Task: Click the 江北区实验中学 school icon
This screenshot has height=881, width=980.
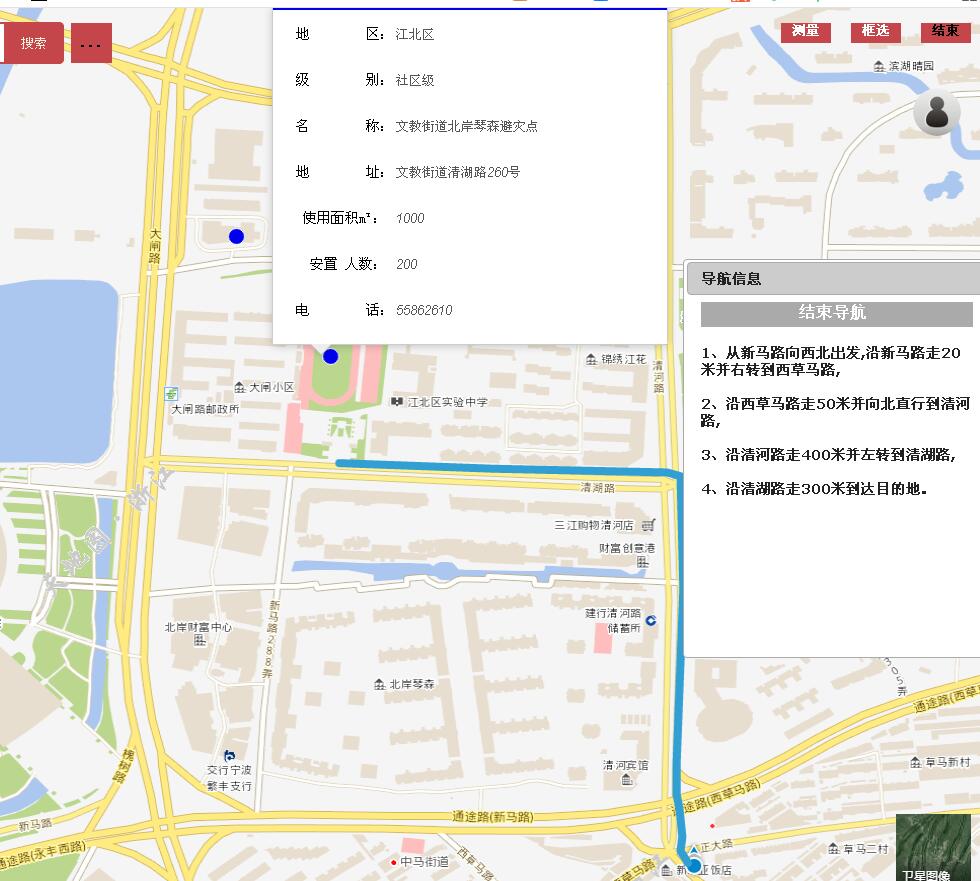Action: coord(397,402)
